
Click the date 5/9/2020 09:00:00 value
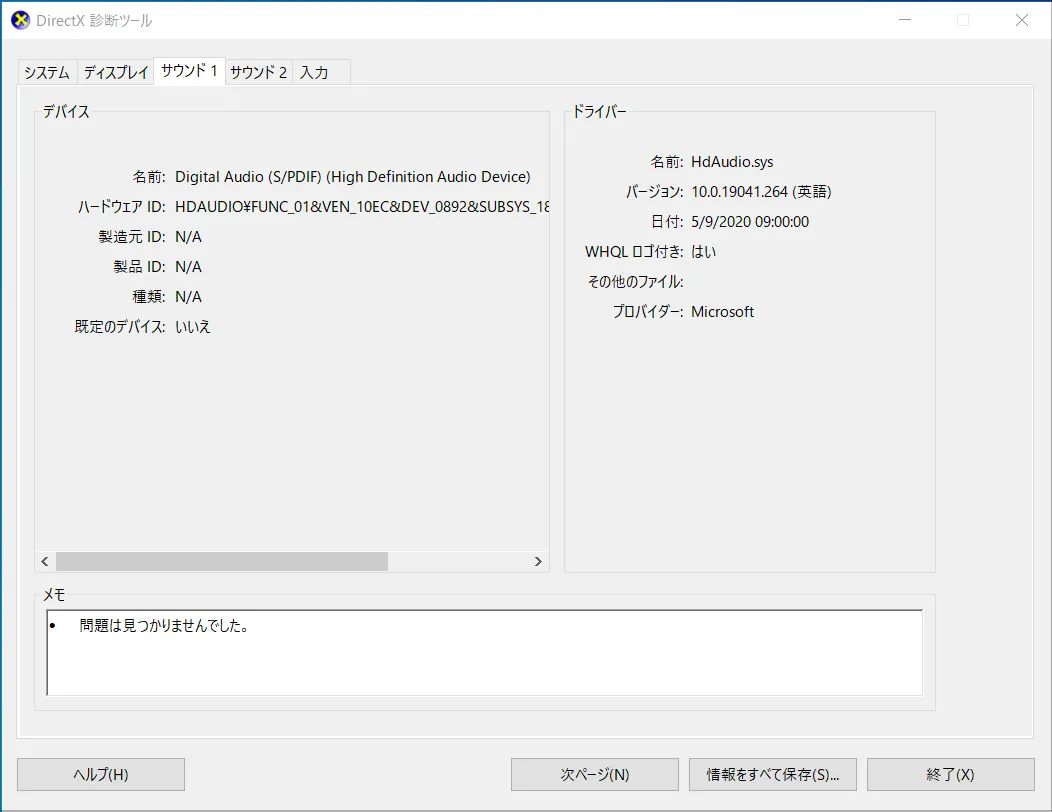point(750,222)
